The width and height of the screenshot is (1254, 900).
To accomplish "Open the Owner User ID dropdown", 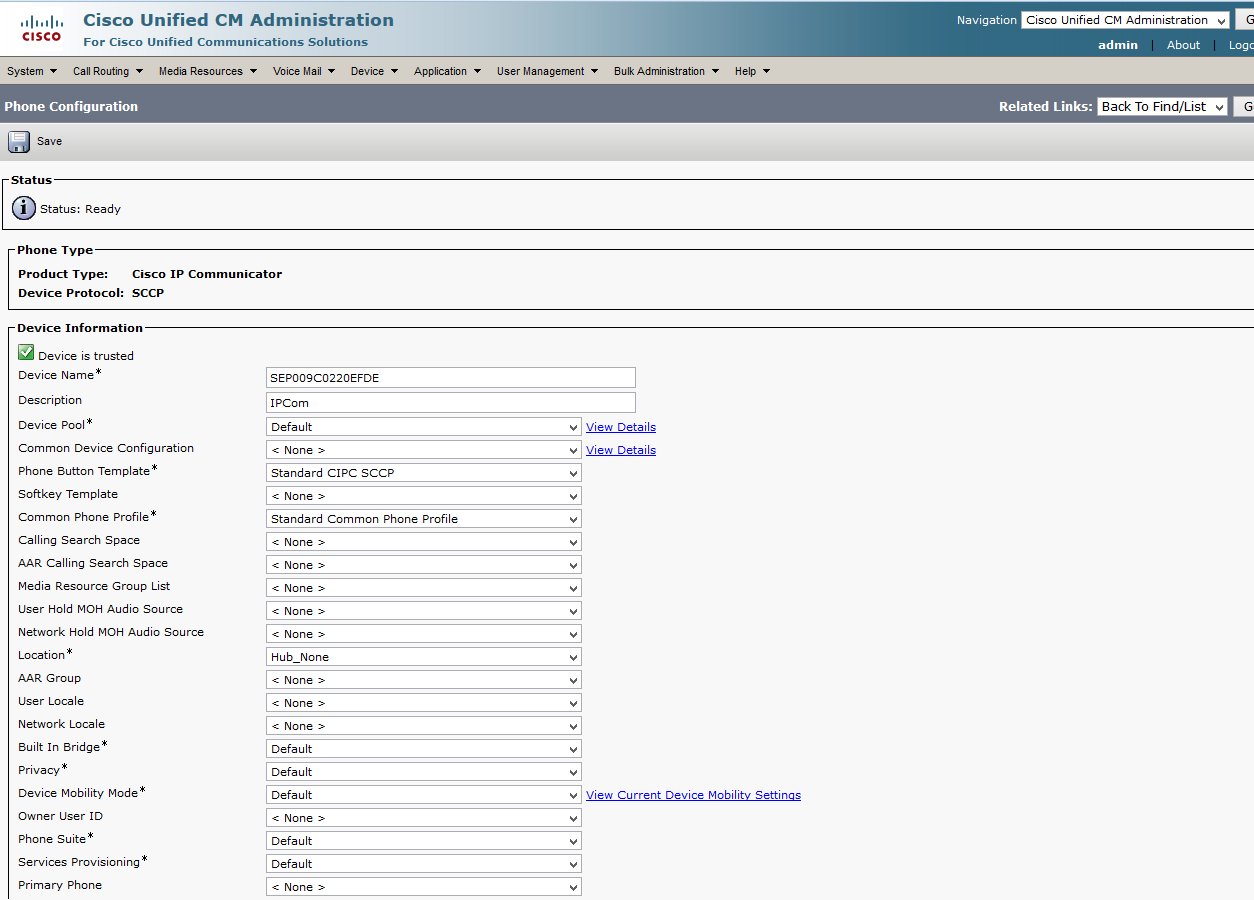I will 424,818.
